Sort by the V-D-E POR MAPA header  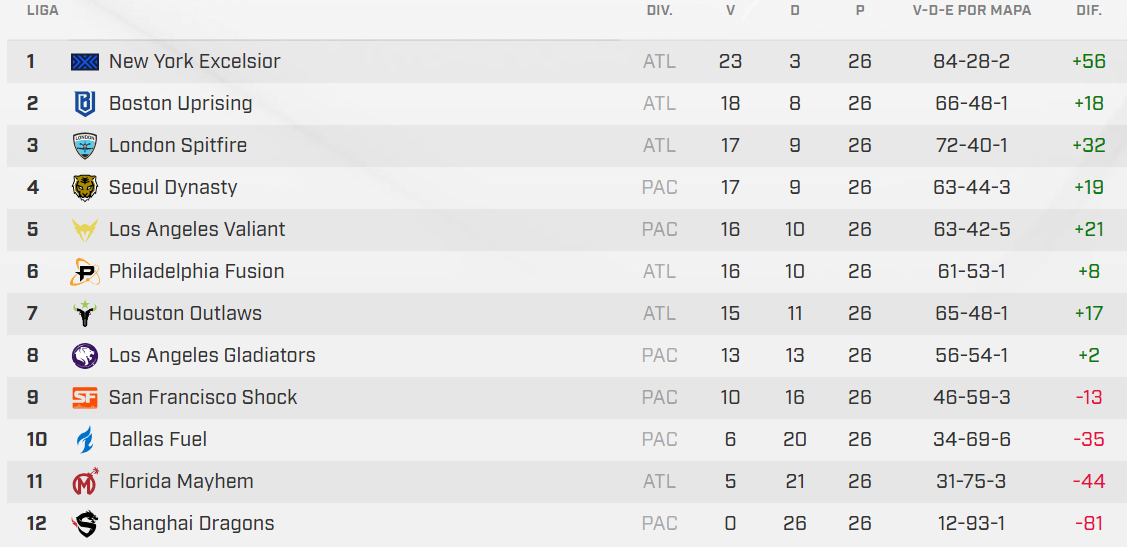pyautogui.click(x=972, y=11)
